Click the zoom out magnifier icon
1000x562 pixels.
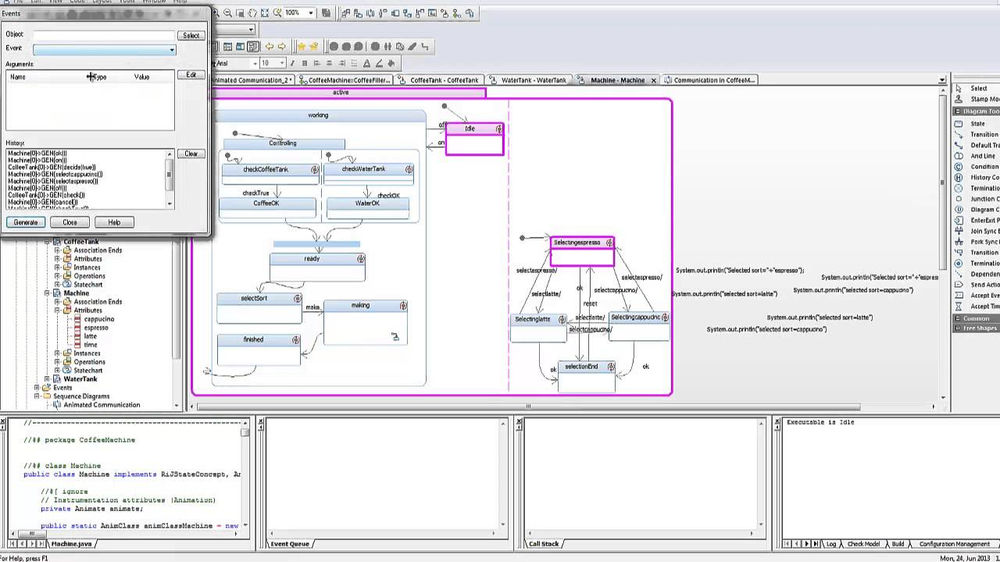point(228,13)
